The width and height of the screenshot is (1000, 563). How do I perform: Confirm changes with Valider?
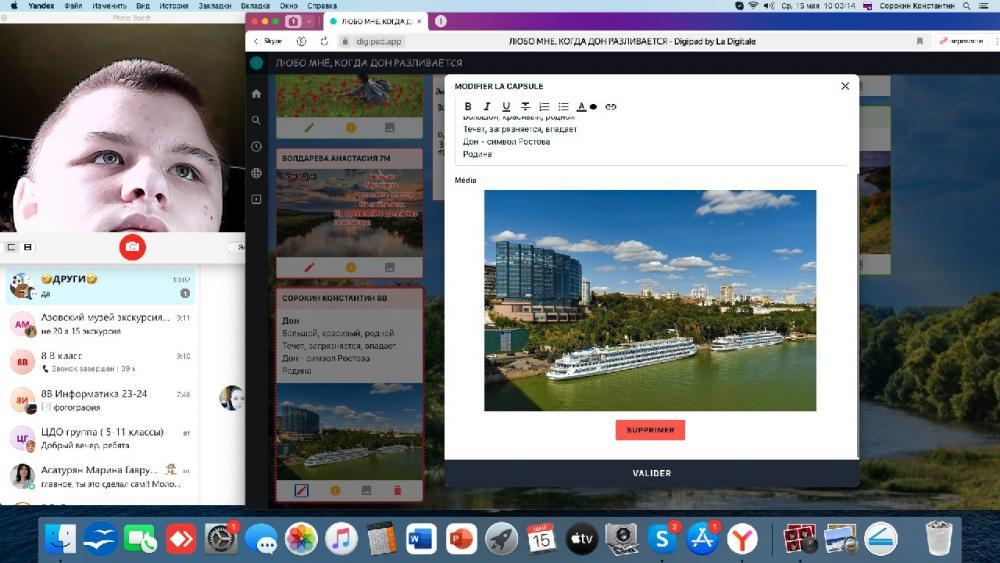tap(651, 473)
